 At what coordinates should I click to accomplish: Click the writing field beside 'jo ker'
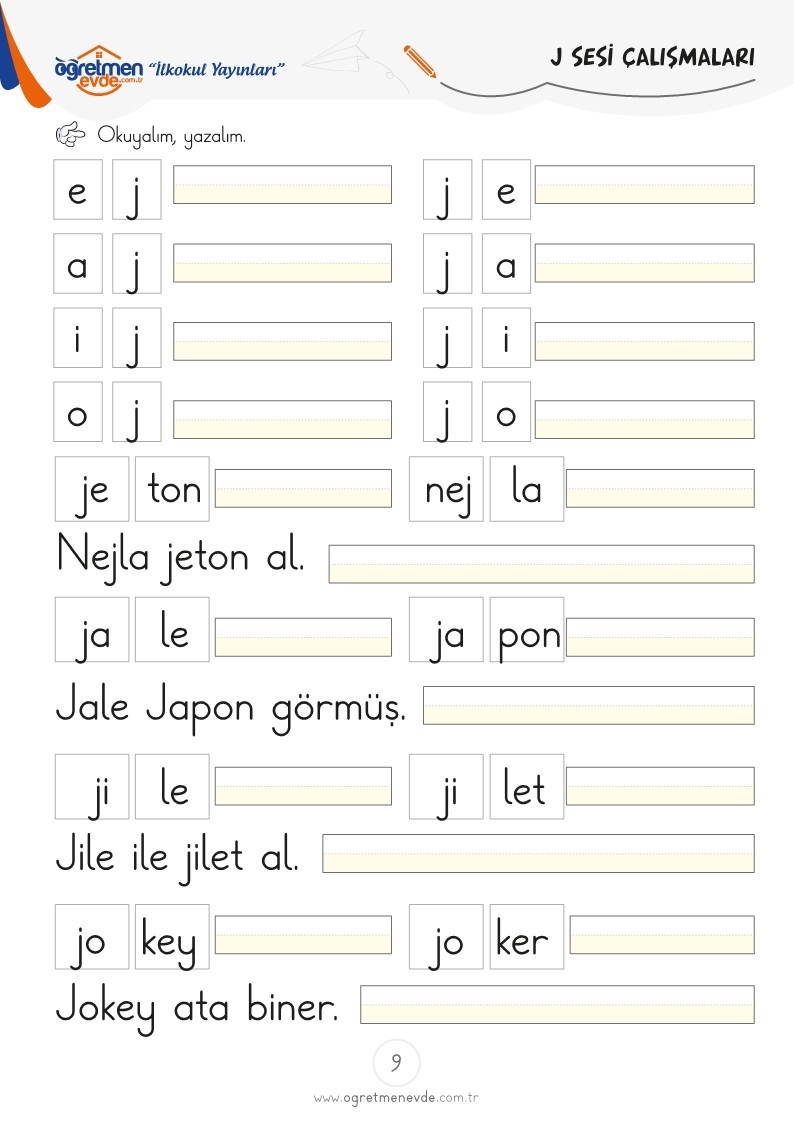(662, 935)
